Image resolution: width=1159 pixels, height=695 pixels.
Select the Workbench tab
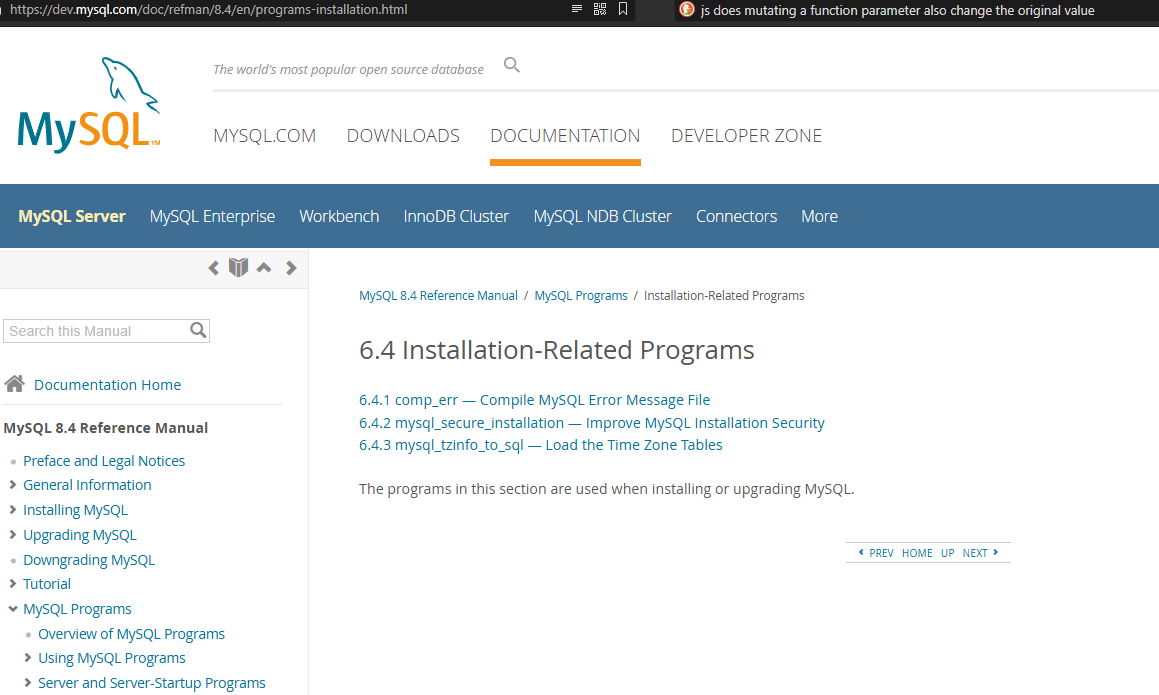pyautogui.click(x=339, y=216)
